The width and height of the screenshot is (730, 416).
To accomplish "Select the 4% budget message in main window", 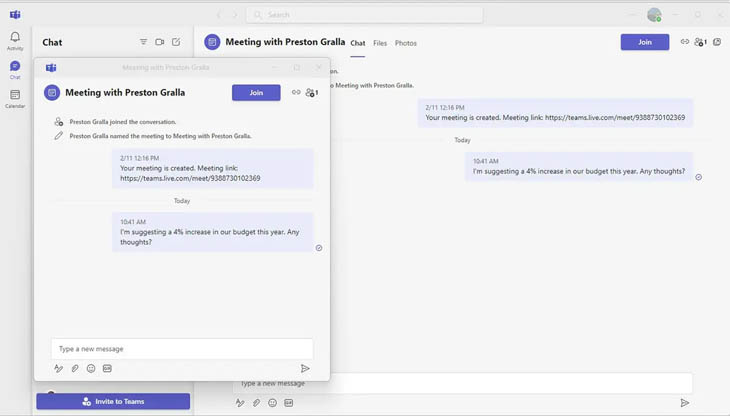I will coord(579,167).
